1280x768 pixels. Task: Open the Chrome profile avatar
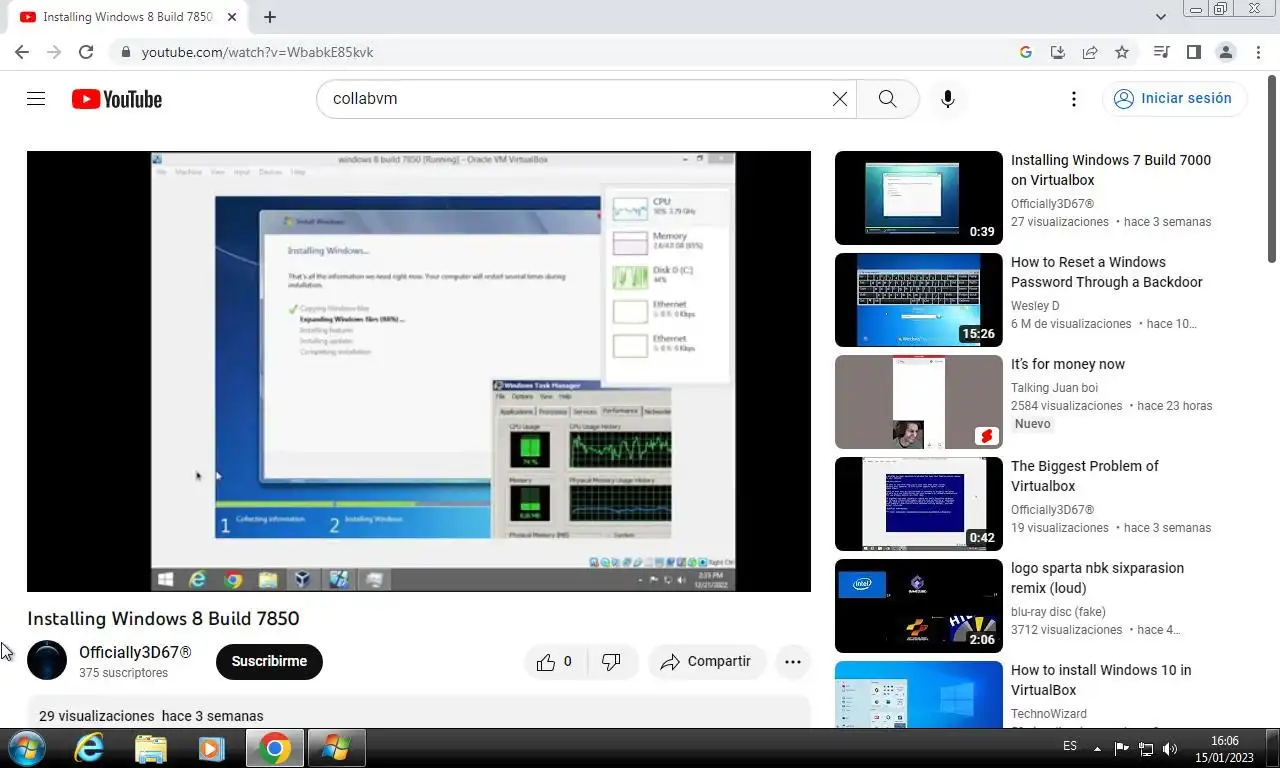1225,52
